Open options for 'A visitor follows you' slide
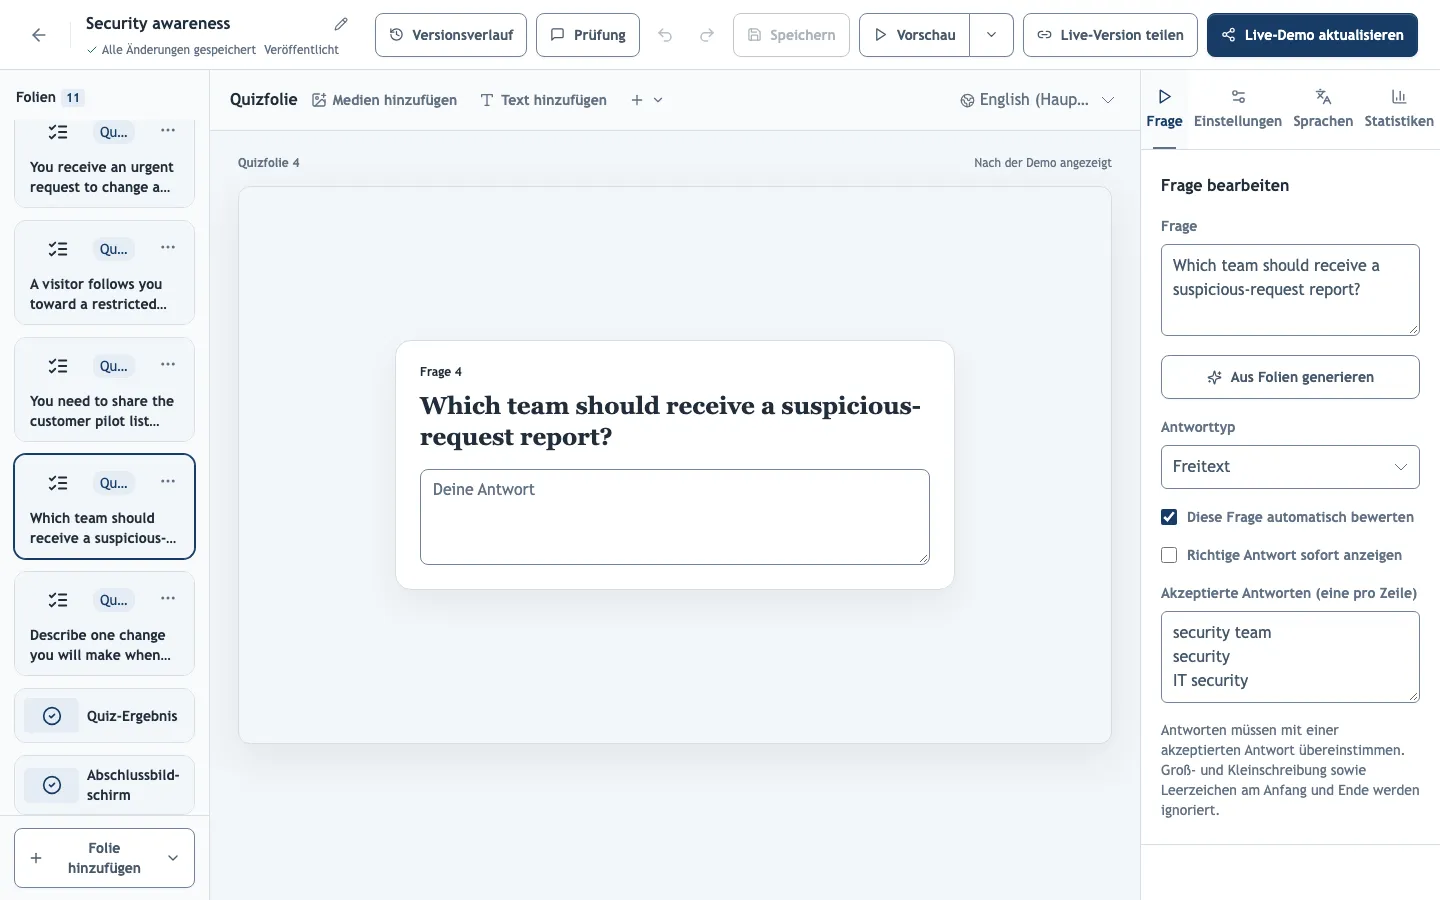 click(168, 248)
